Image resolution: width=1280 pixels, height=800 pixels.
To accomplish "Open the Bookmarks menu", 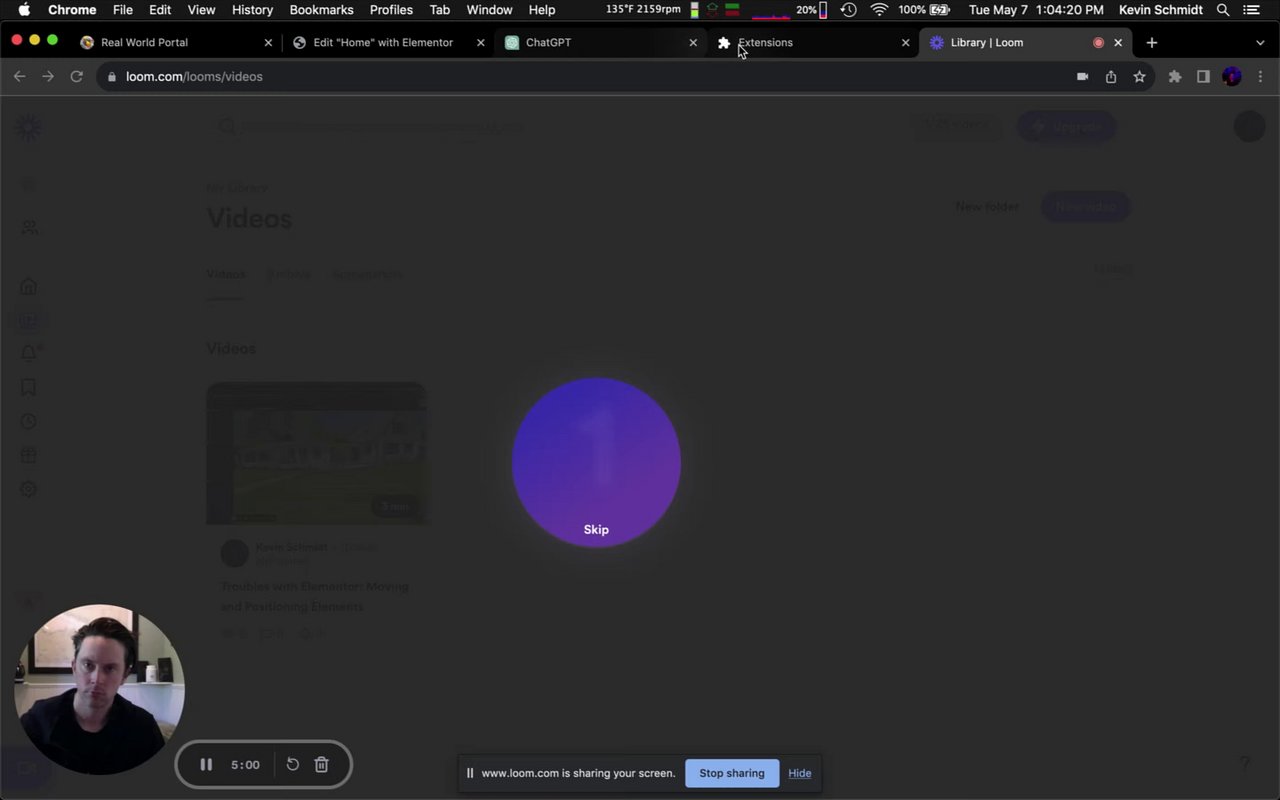I will click(x=321, y=10).
